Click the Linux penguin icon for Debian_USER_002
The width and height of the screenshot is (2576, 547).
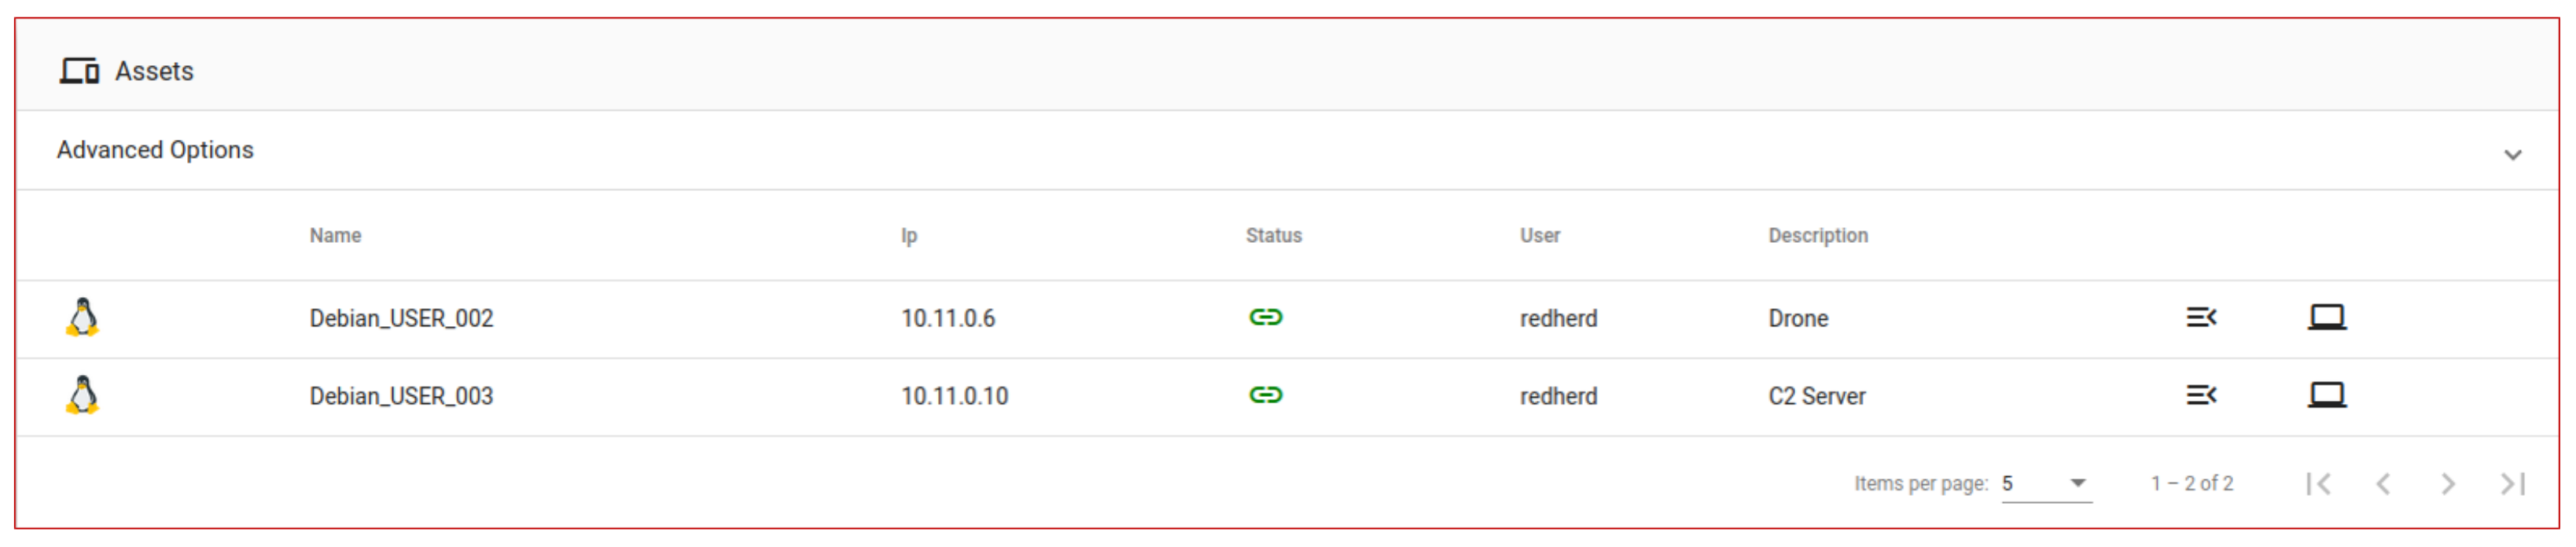(83, 318)
